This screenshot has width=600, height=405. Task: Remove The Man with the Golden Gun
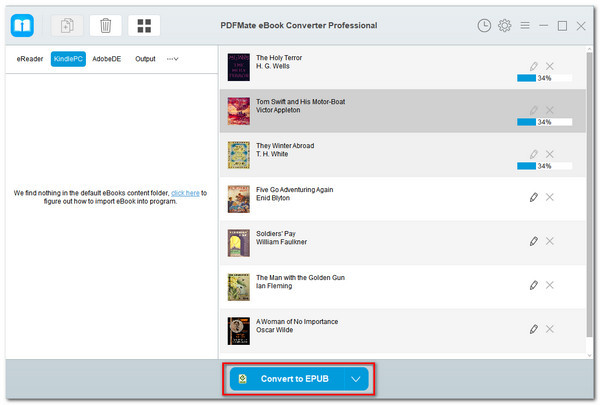tap(550, 285)
